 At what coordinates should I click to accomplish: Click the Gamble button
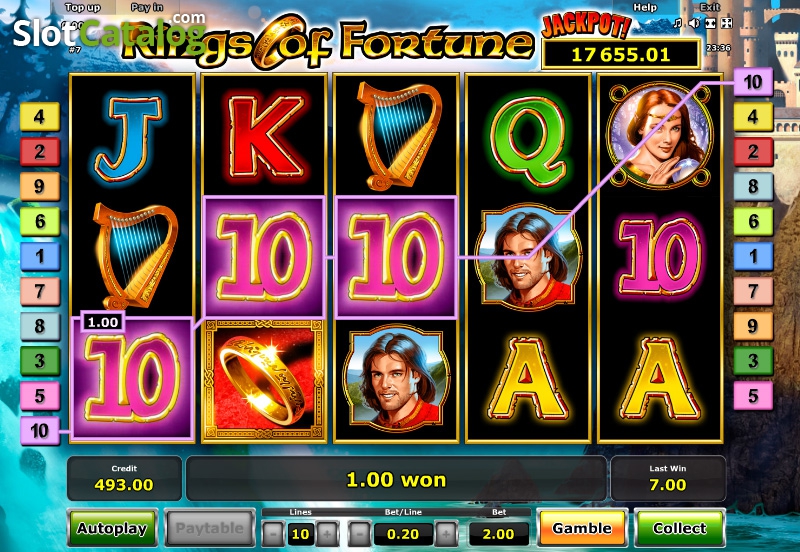[582, 528]
